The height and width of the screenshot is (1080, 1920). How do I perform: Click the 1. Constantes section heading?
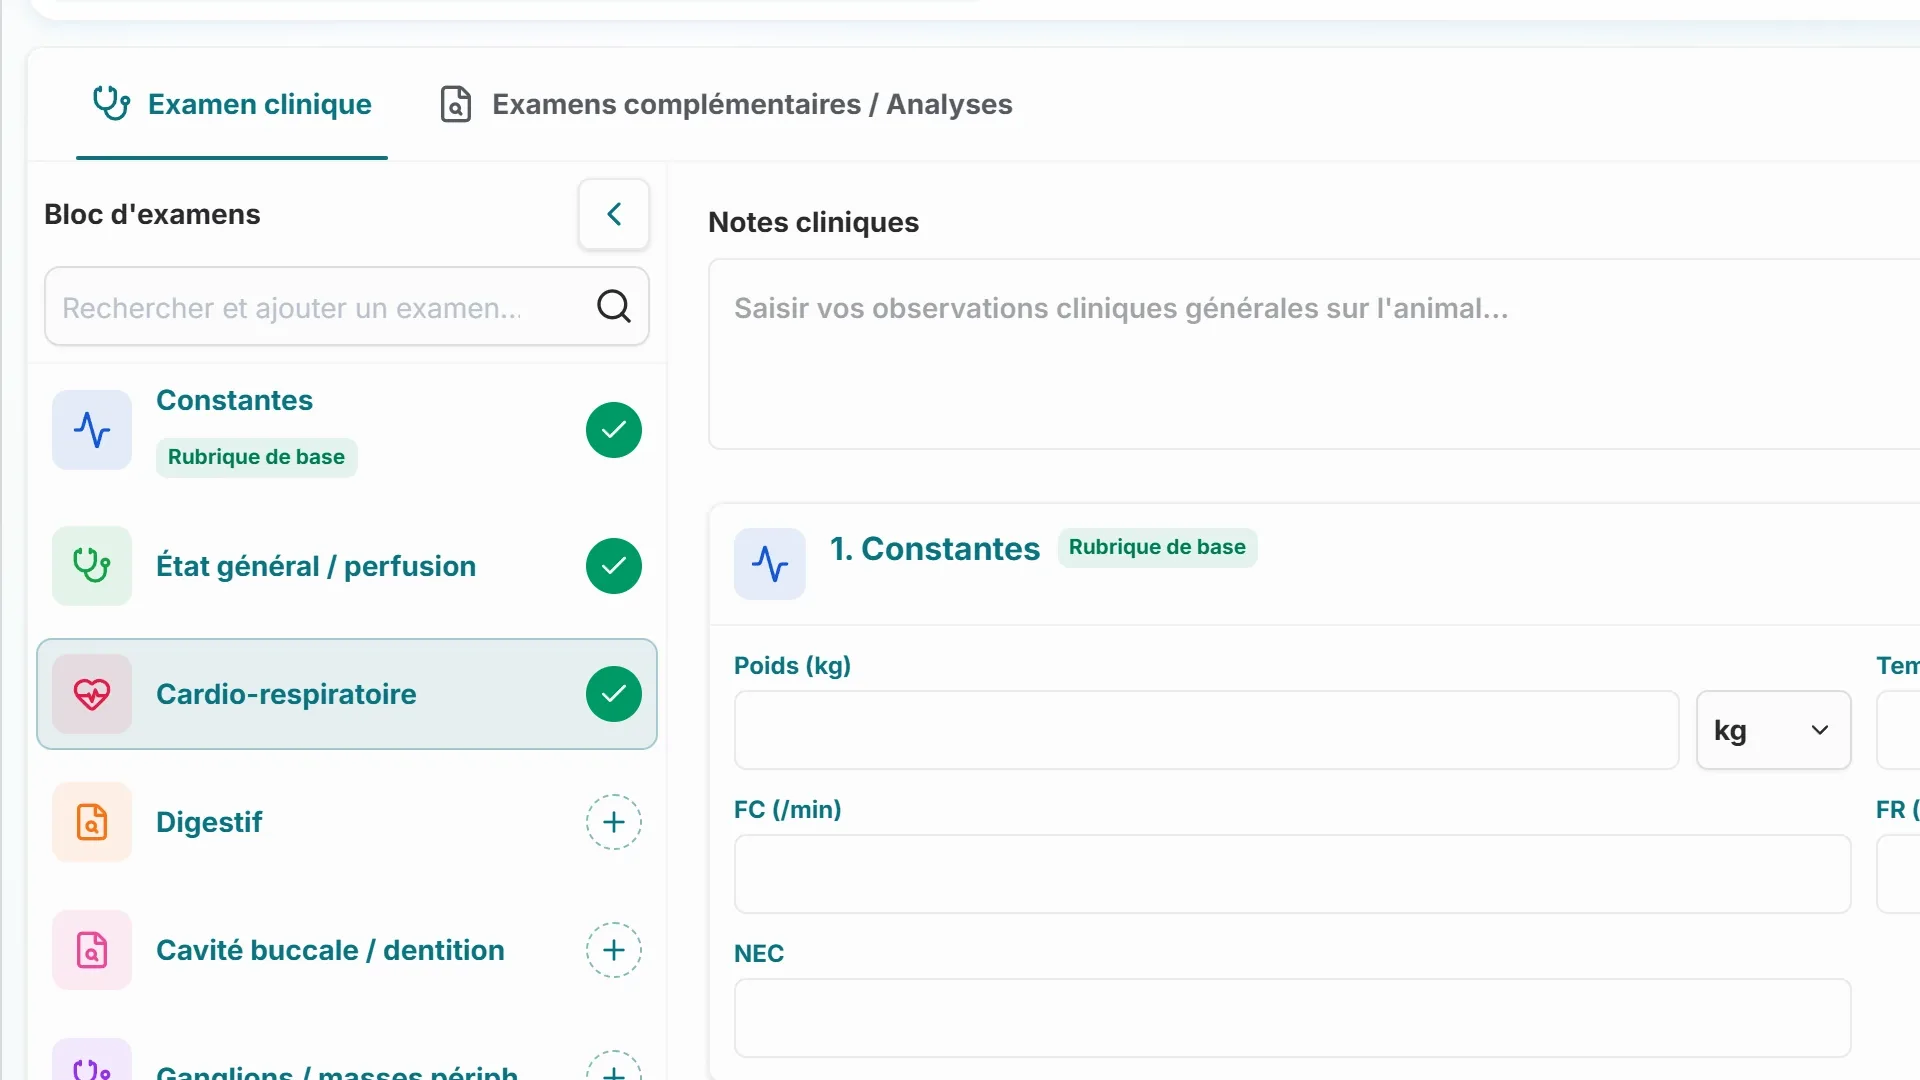click(935, 549)
